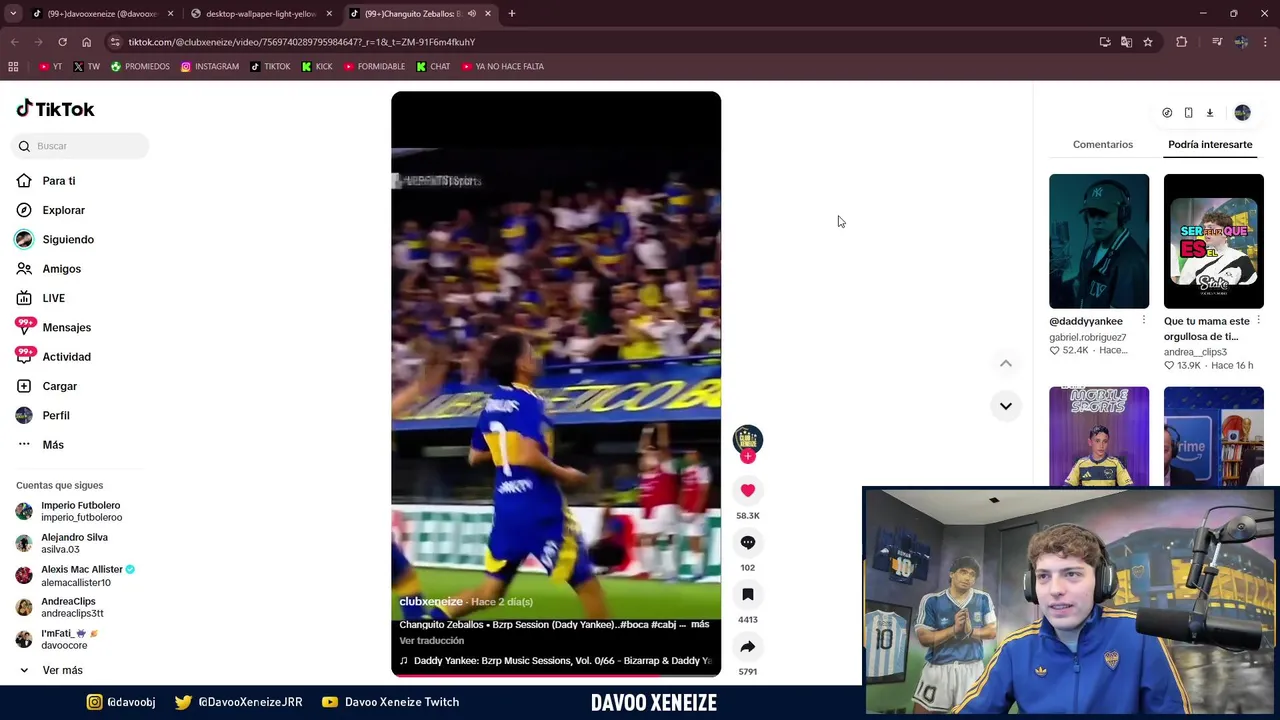Go to the previous video arrow
1280x720 pixels.
click(x=1006, y=364)
